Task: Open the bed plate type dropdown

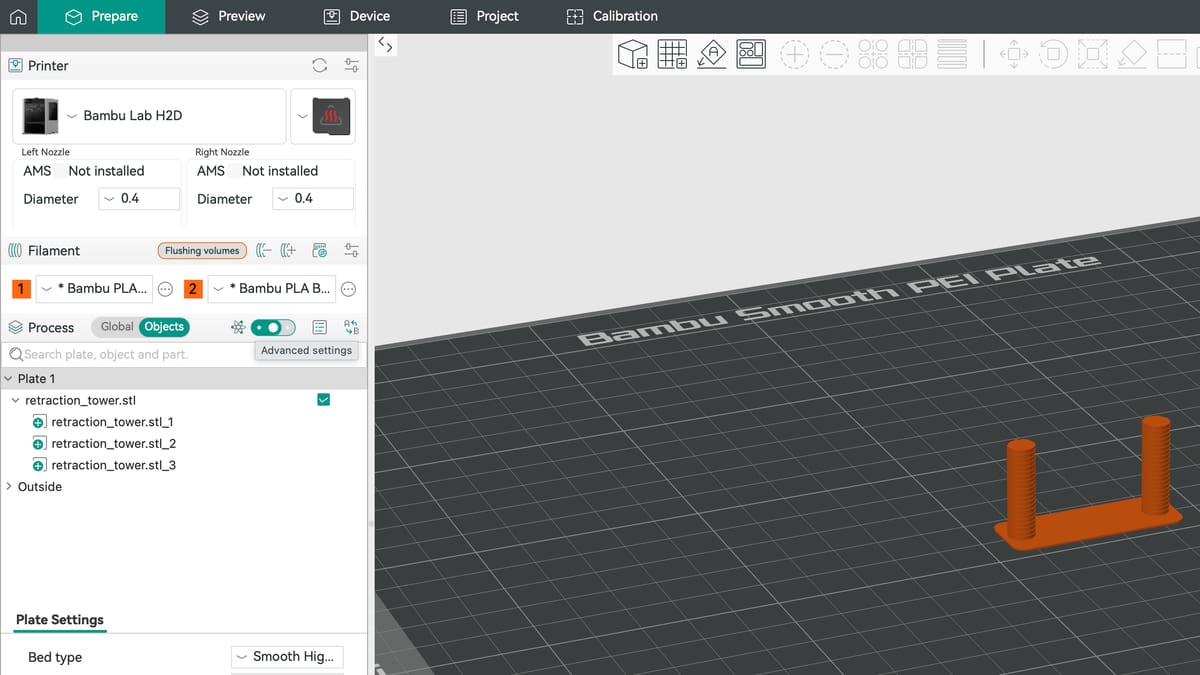Action: [x=322, y=115]
